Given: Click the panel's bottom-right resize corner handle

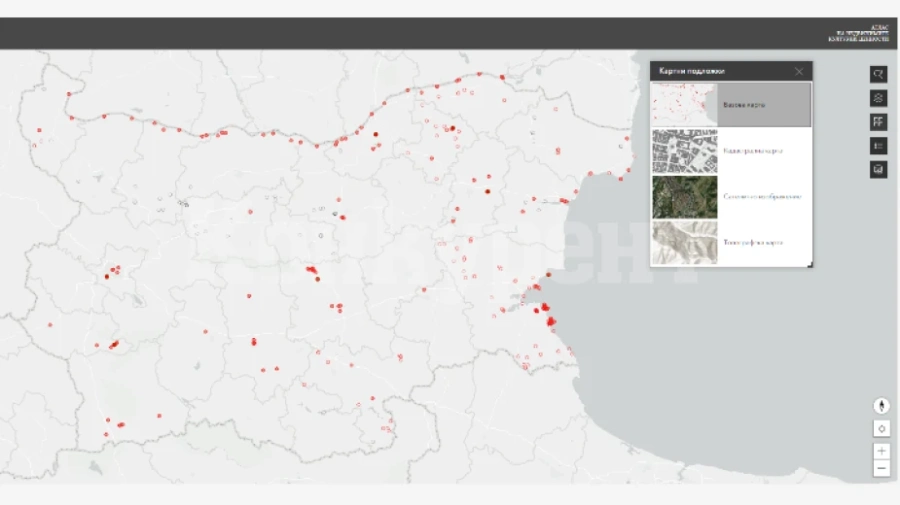Looking at the screenshot, I should point(810,265).
